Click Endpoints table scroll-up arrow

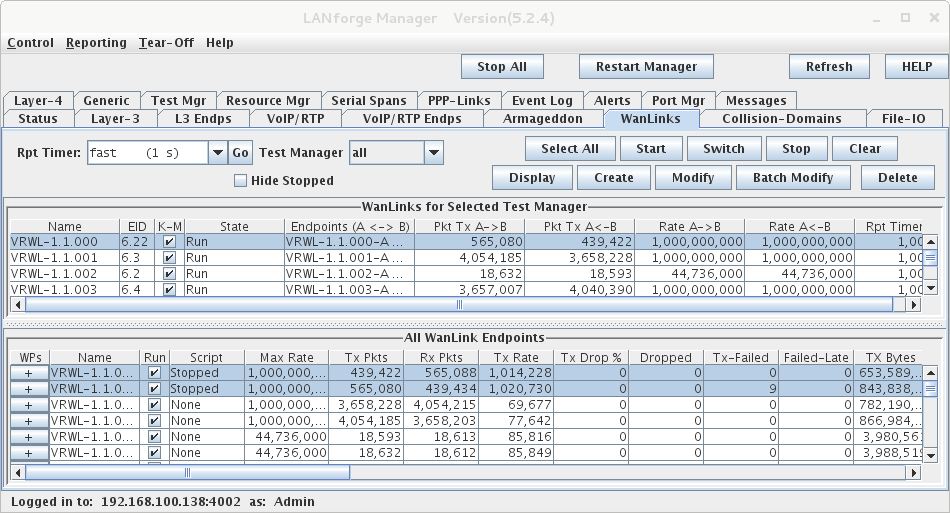[x=931, y=372]
